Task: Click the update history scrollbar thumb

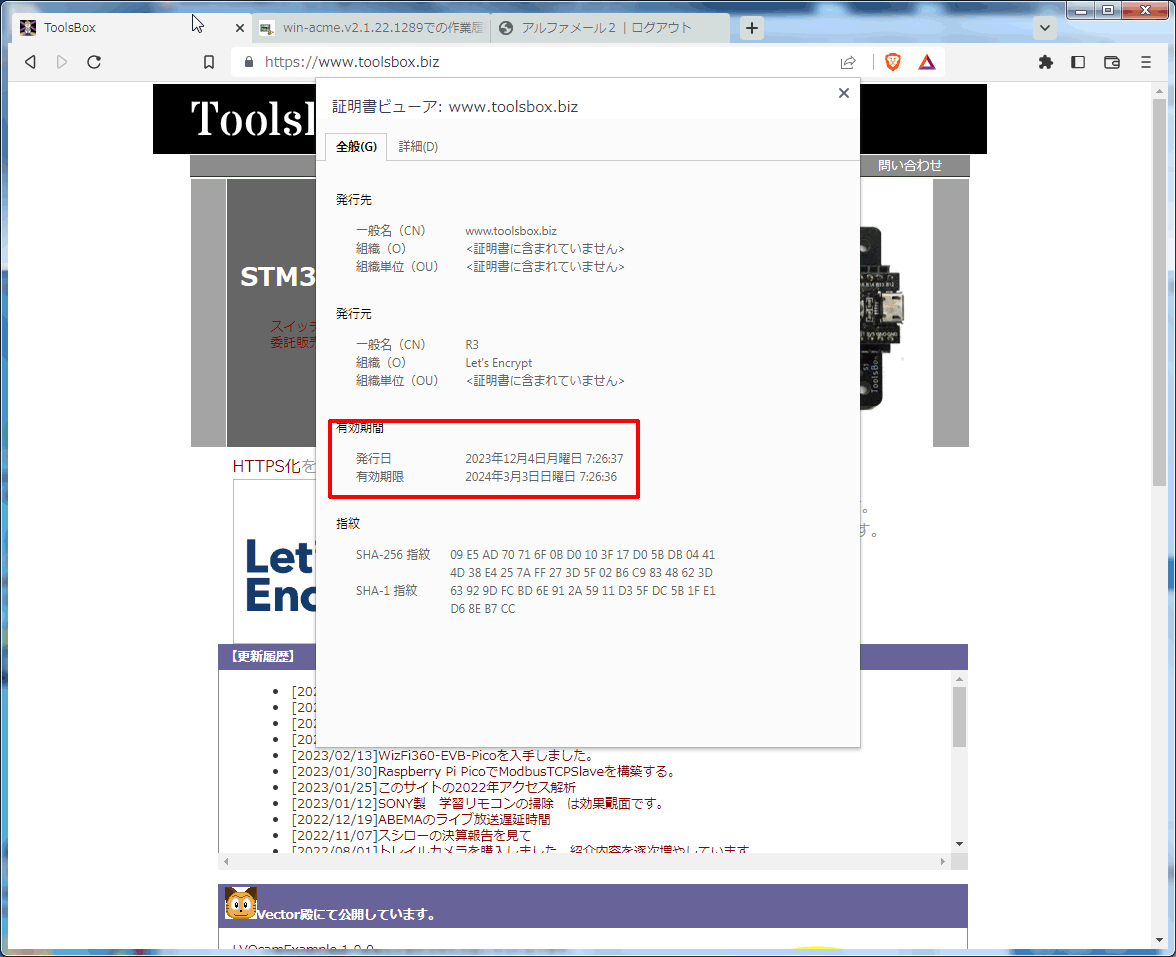Action: [959, 717]
